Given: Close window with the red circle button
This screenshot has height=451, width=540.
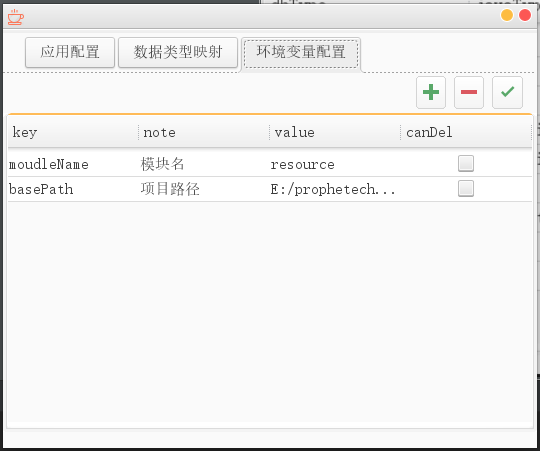Looking at the screenshot, I should (525, 15).
